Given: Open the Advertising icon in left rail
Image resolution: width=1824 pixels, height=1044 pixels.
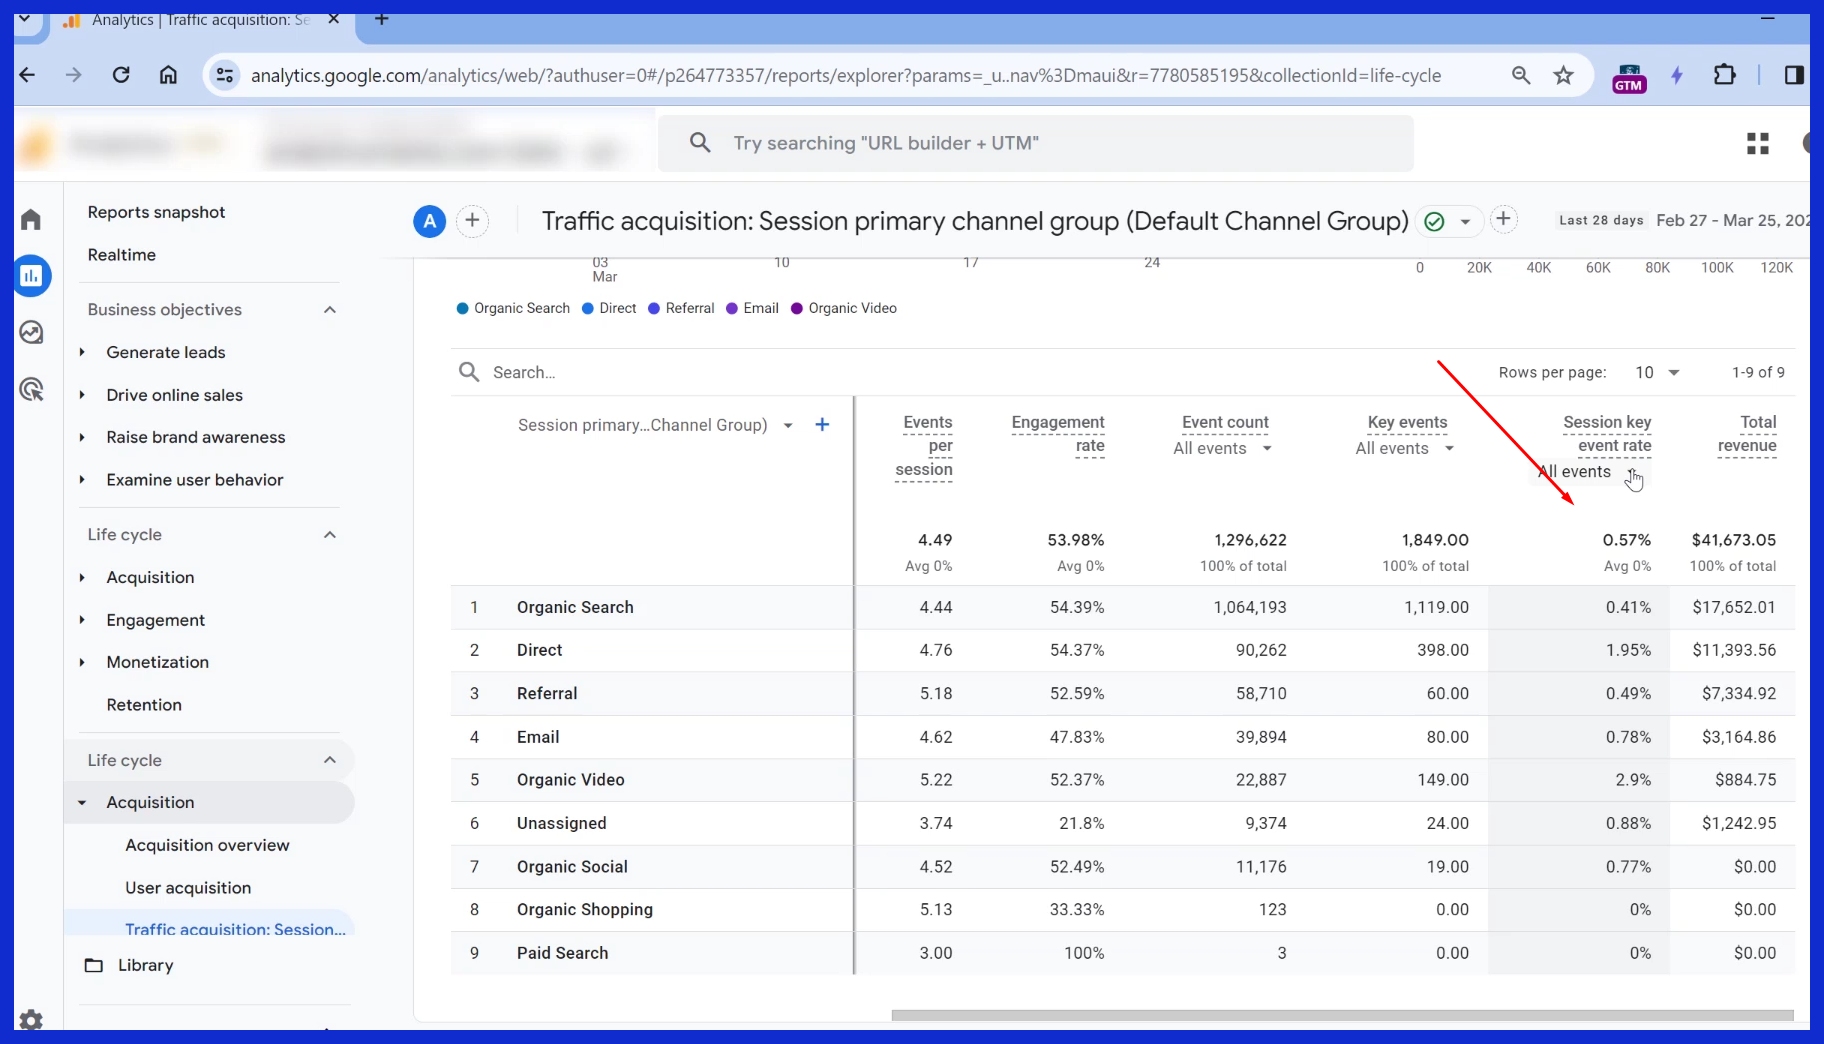Looking at the screenshot, I should (x=32, y=389).
